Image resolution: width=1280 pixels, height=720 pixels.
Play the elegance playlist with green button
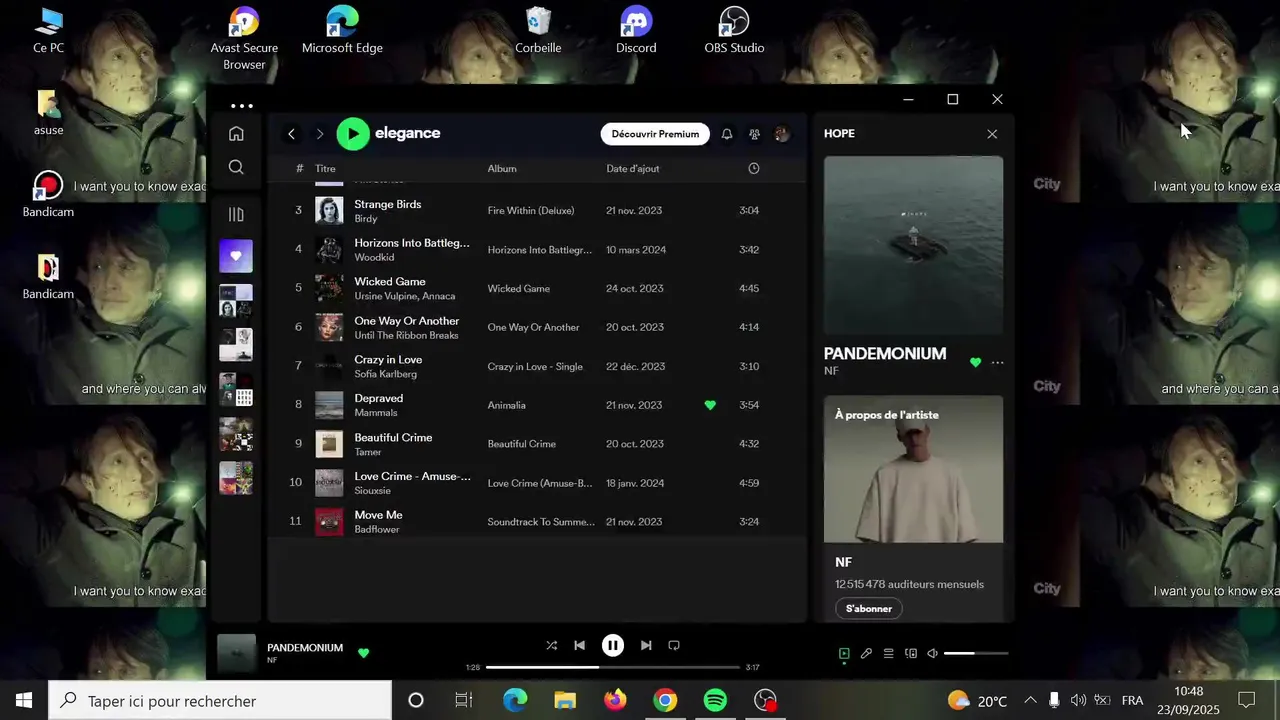(x=352, y=134)
